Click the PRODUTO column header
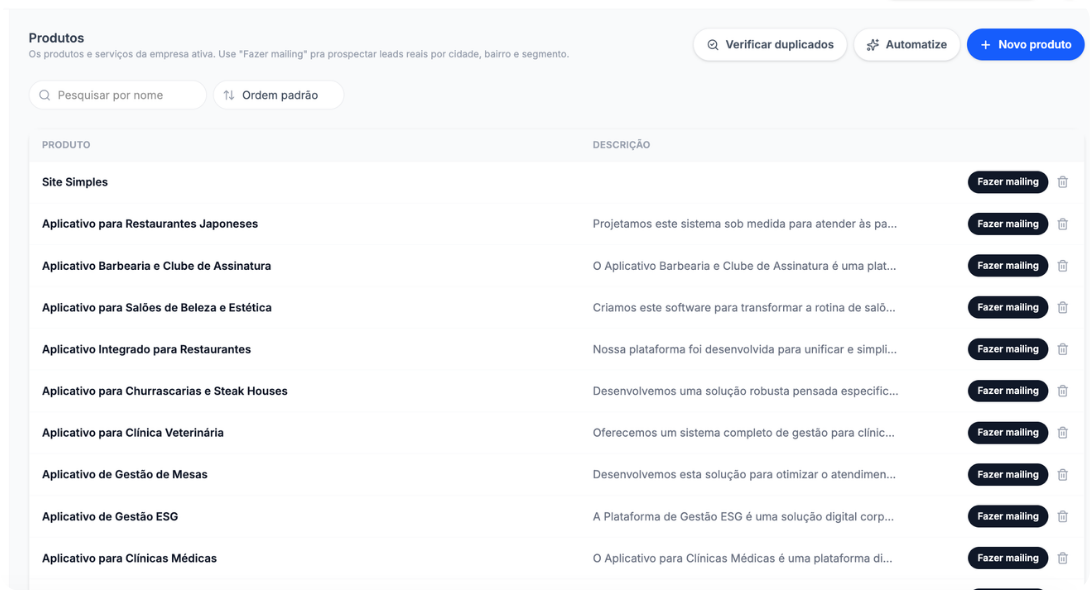 click(x=66, y=145)
